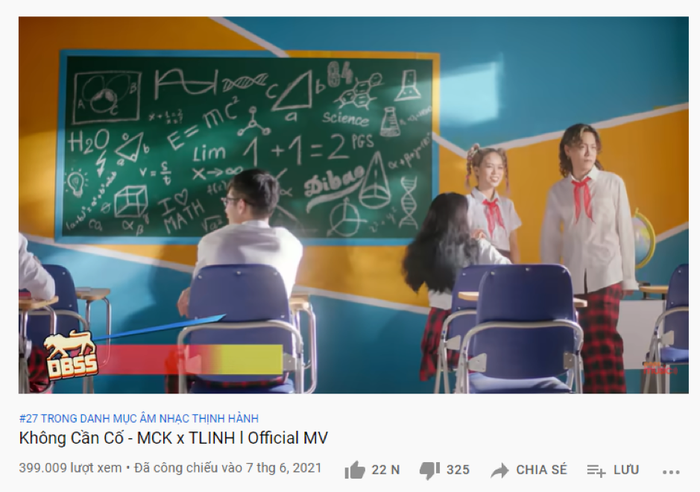
Task: Click the '1+1=2' chalk writing in the frame
Action: (x=295, y=150)
